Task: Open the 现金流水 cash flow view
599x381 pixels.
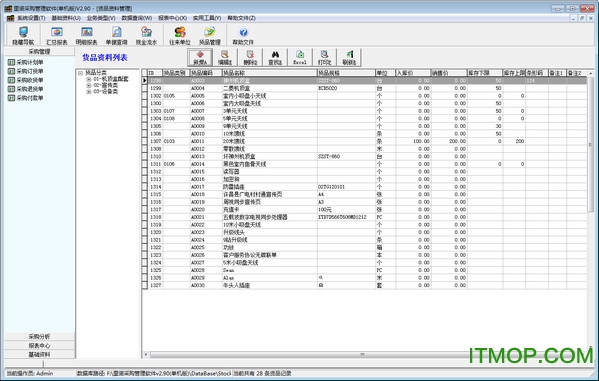Action: pos(146,36)
